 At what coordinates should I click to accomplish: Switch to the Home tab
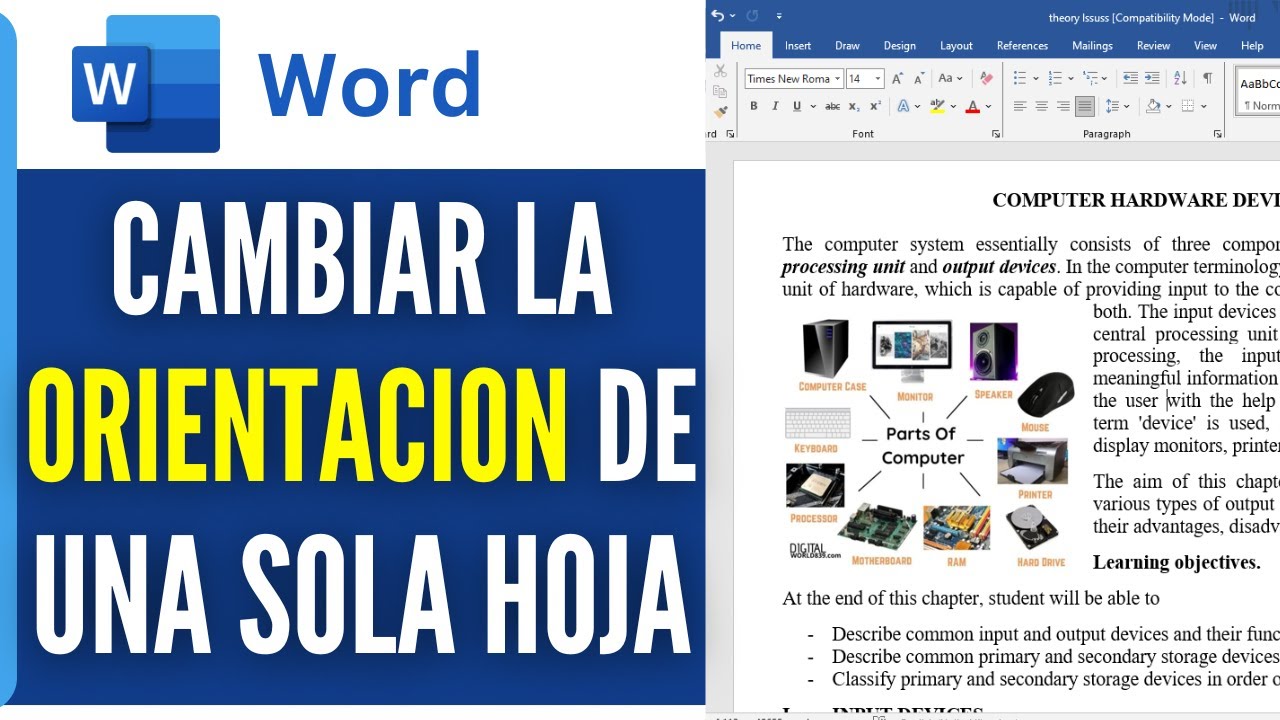746,45
